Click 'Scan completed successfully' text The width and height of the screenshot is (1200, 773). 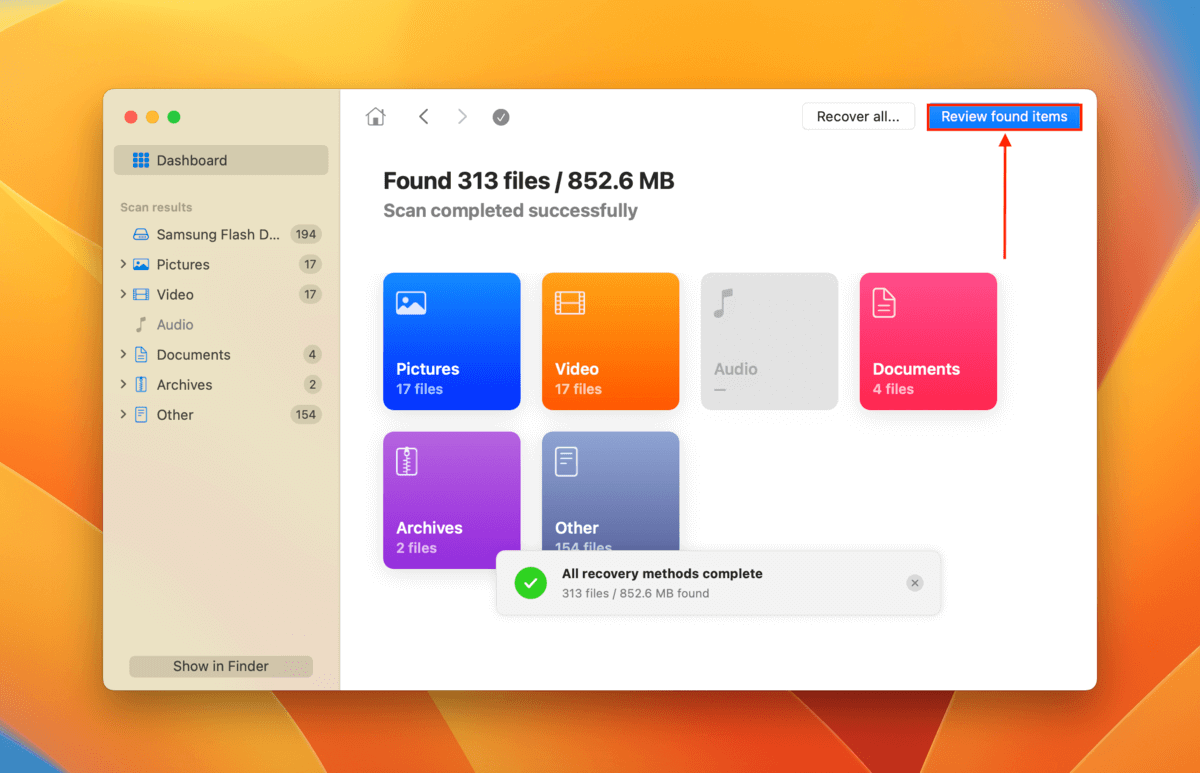pyautogui.click(x=511, y=211)
